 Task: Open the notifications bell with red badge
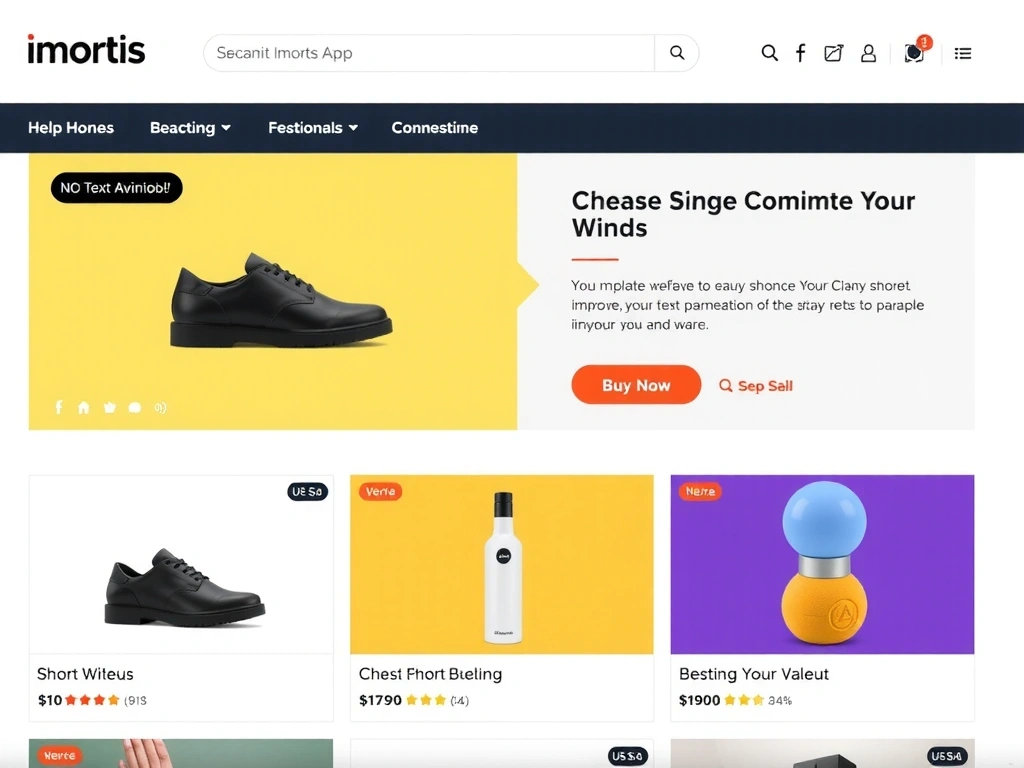[x=911, y=53]
